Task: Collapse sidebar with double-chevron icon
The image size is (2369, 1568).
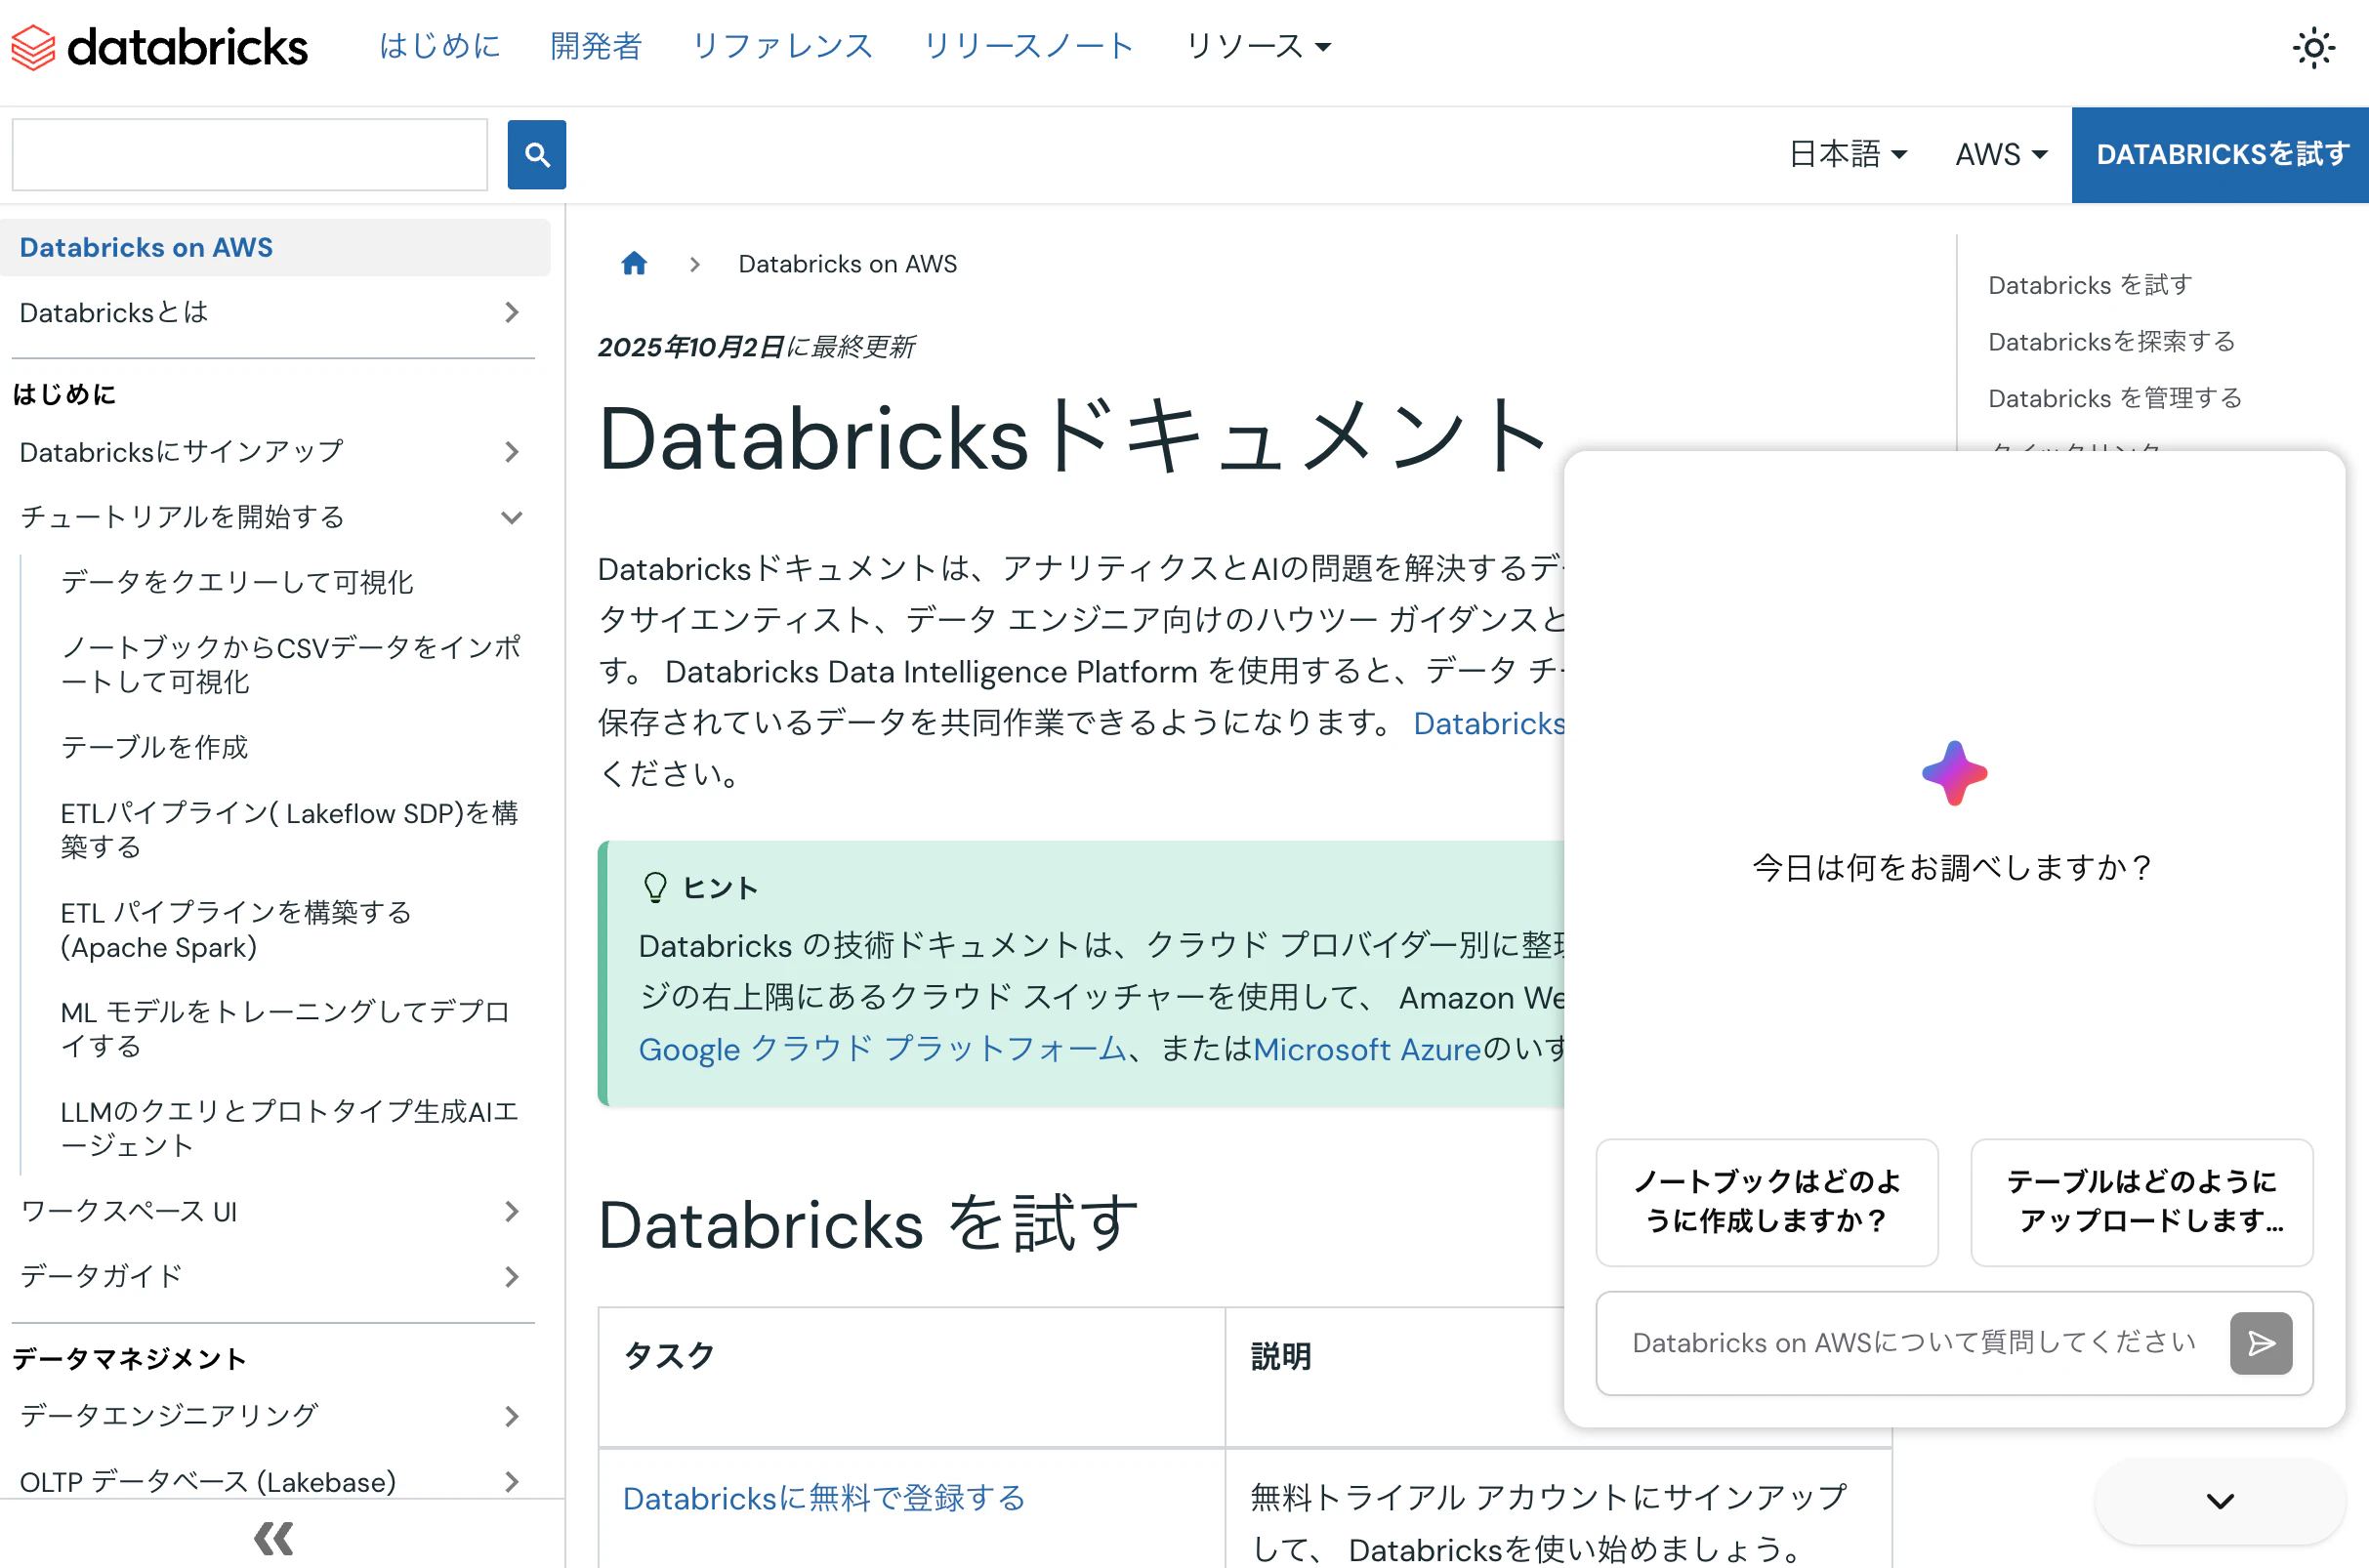Action: 273,1538
